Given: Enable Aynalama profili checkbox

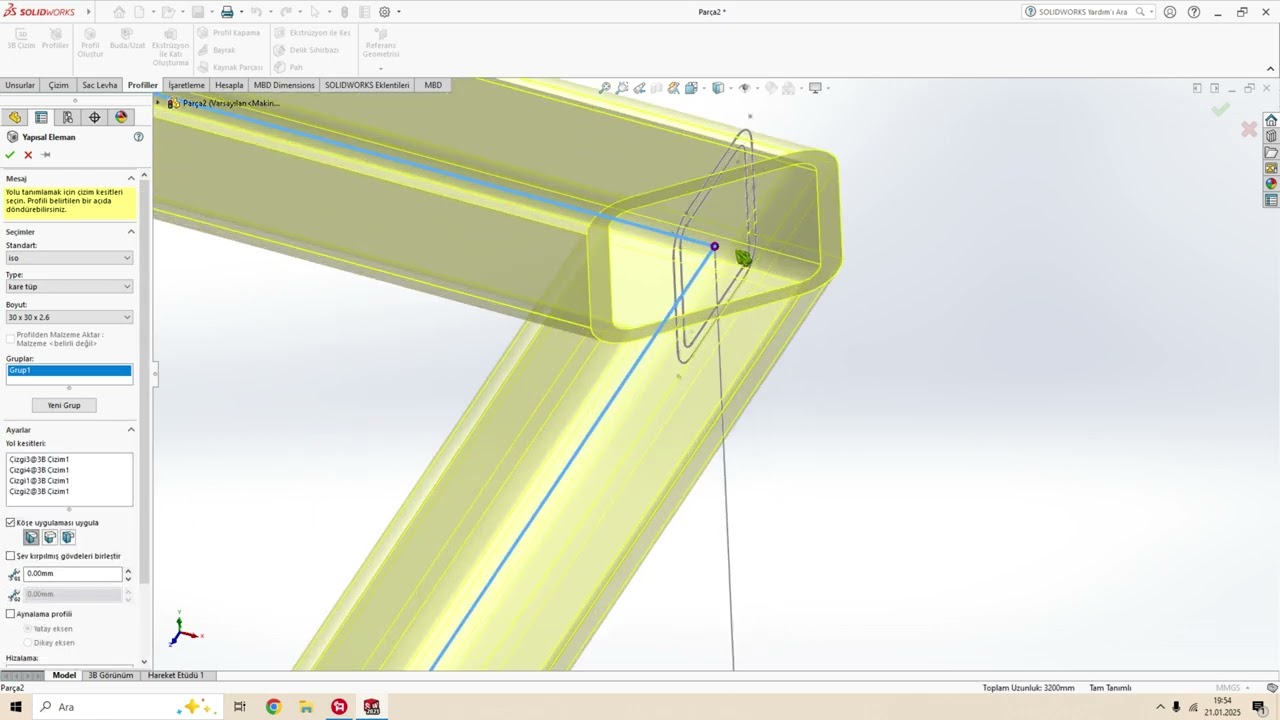Looking at the screenshot, I should tap(11, 614).
